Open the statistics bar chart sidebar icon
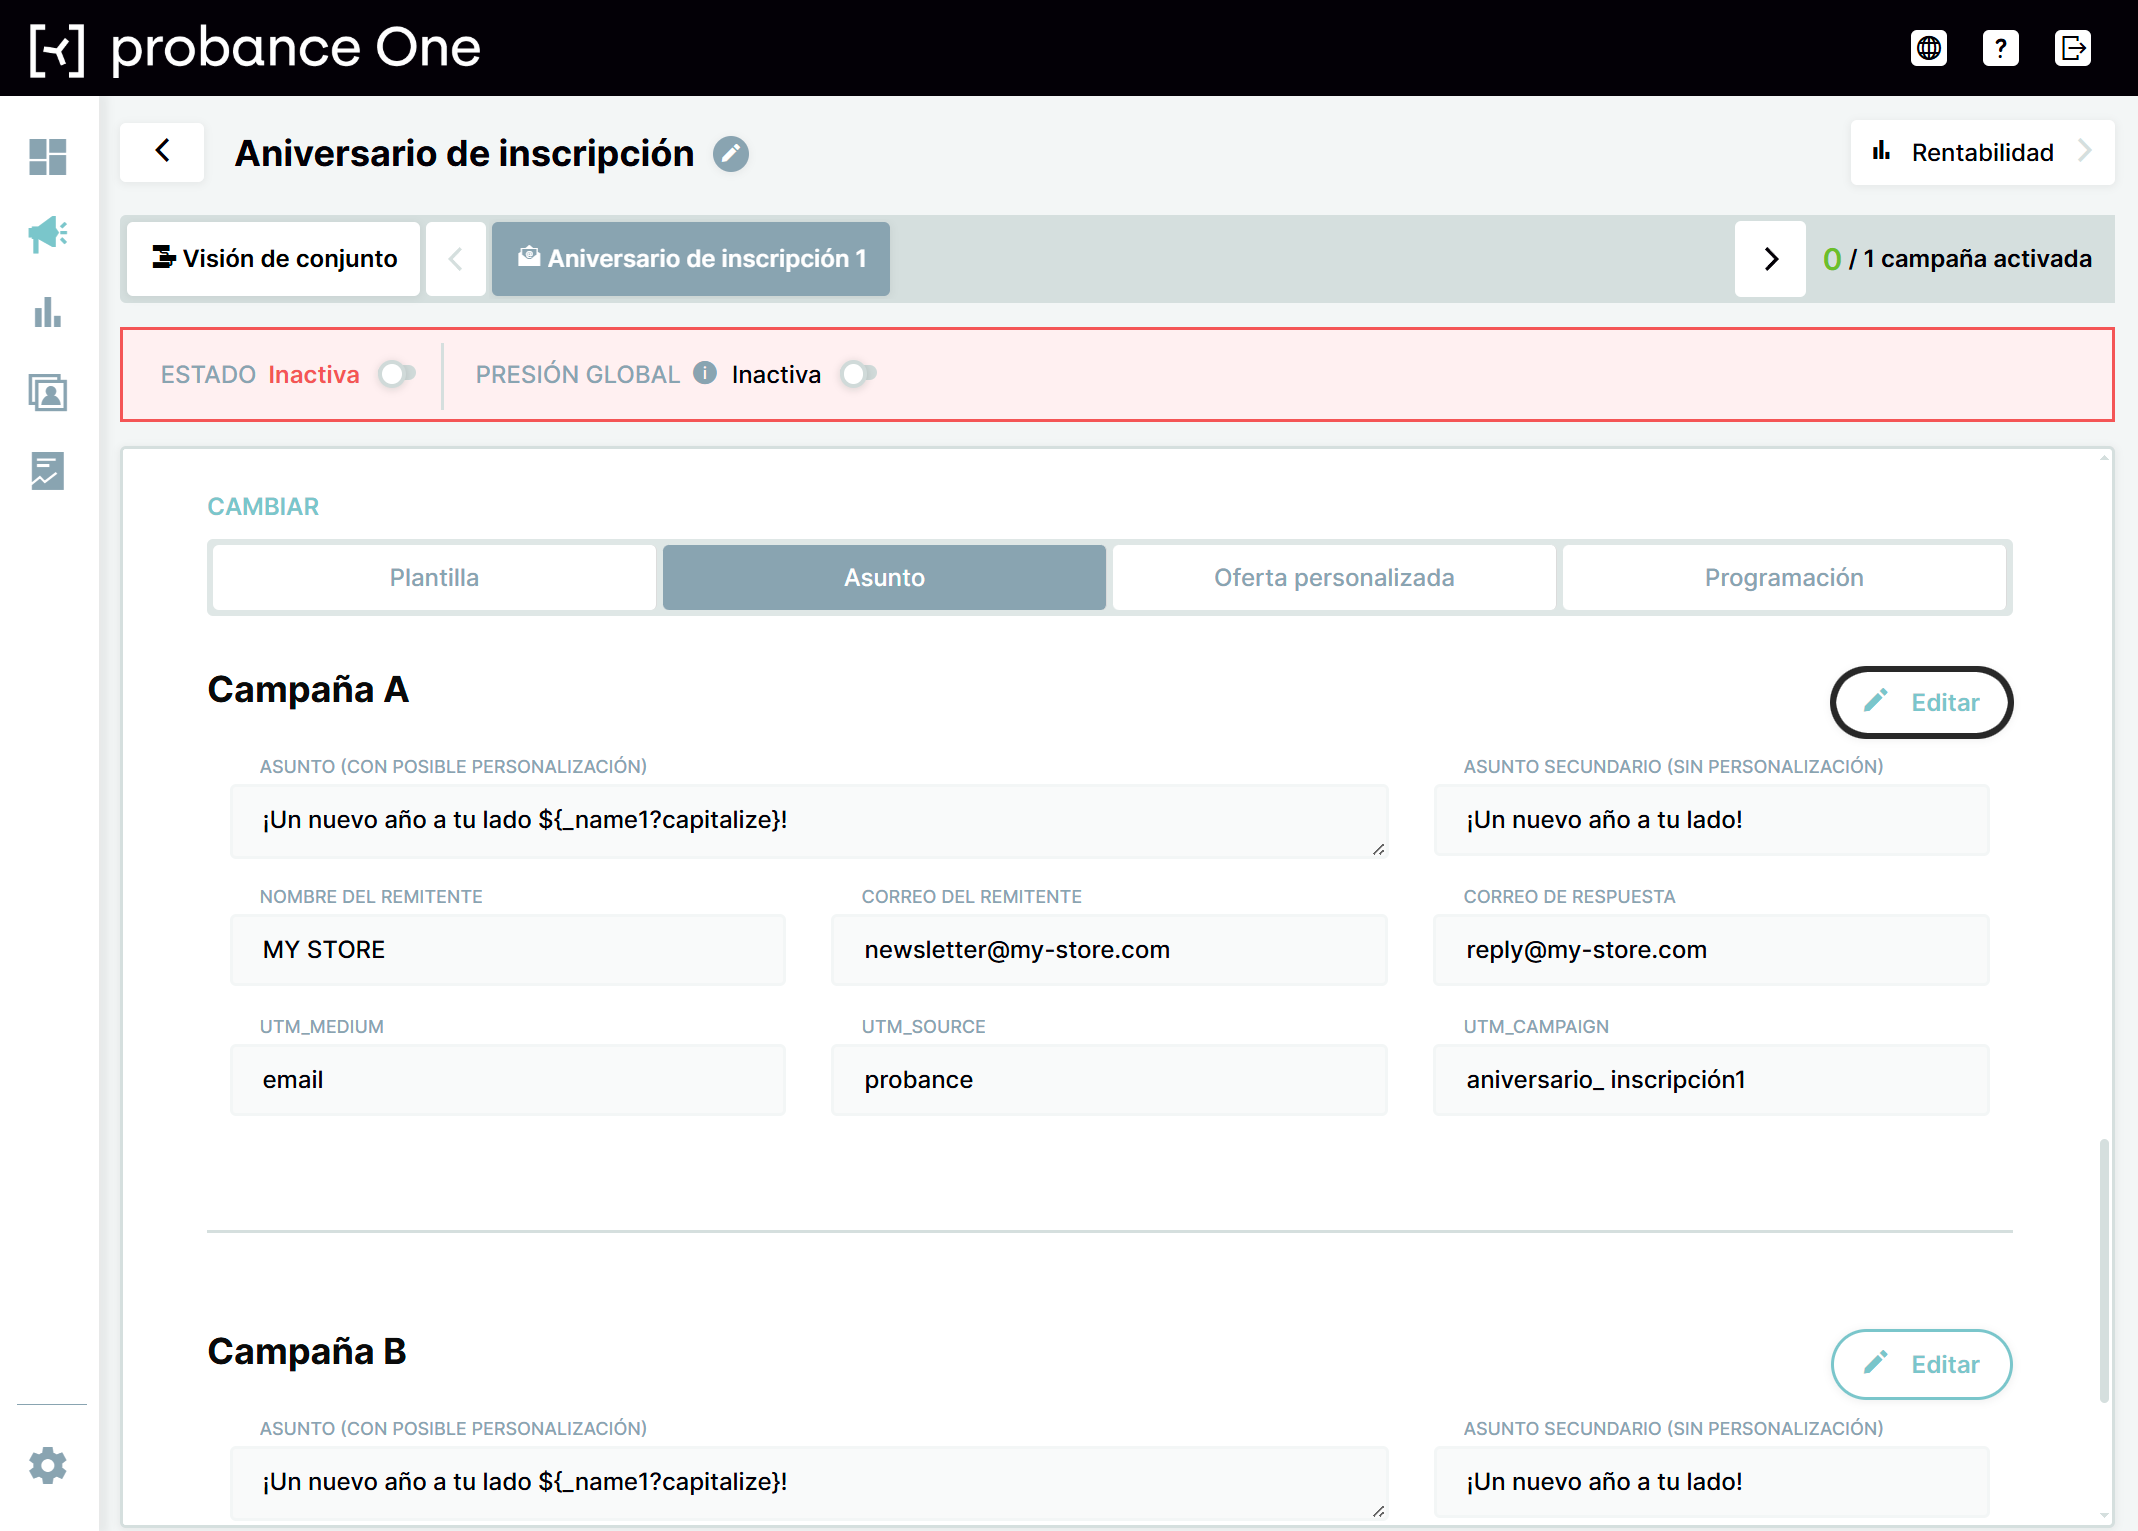Screen dimensions: 2138x1531 [x=47, y=313]
